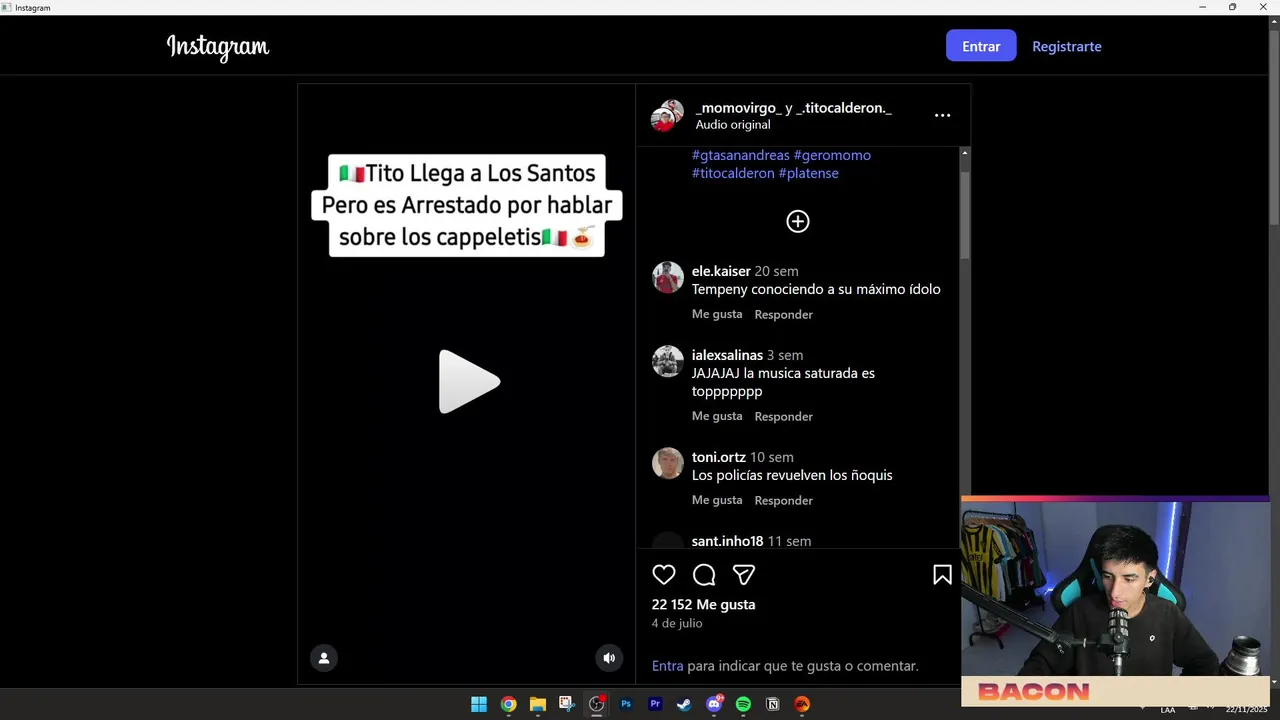Open Discord from taskbar

pyautogui.click(x=714, y=704)
